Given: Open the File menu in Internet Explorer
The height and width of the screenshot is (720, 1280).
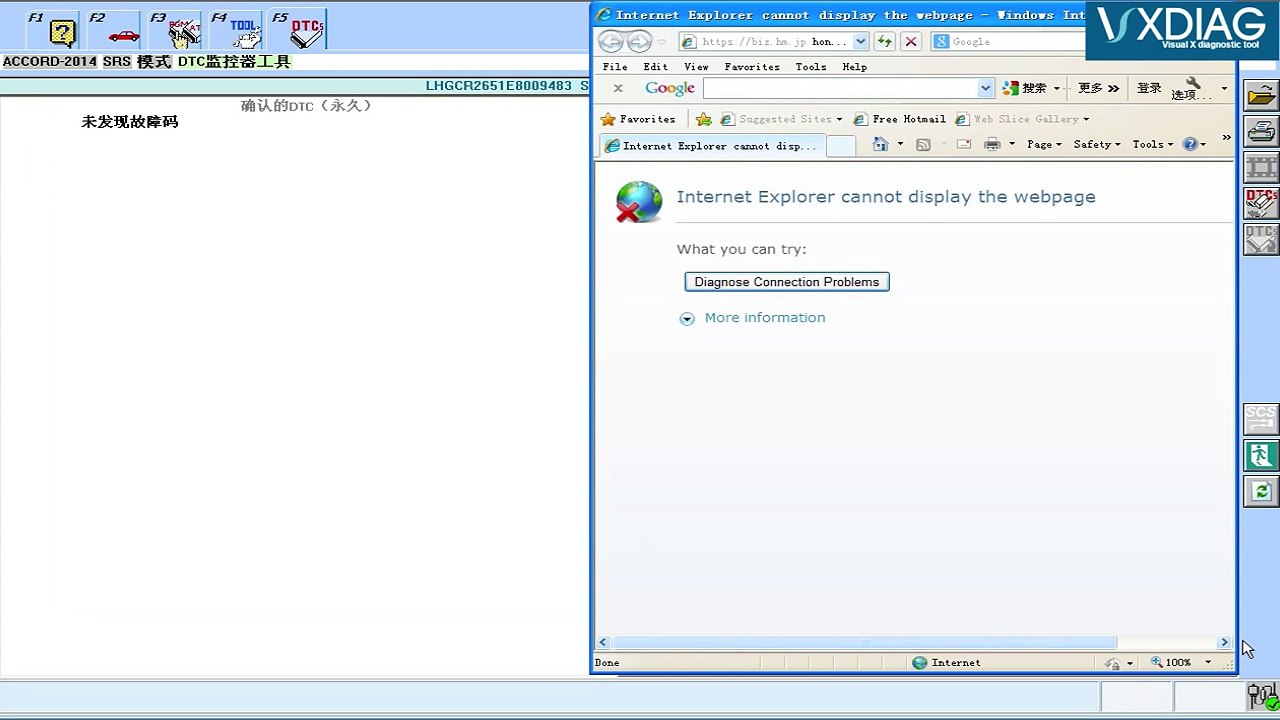Looking at the screenshot, I should (615, 67).
